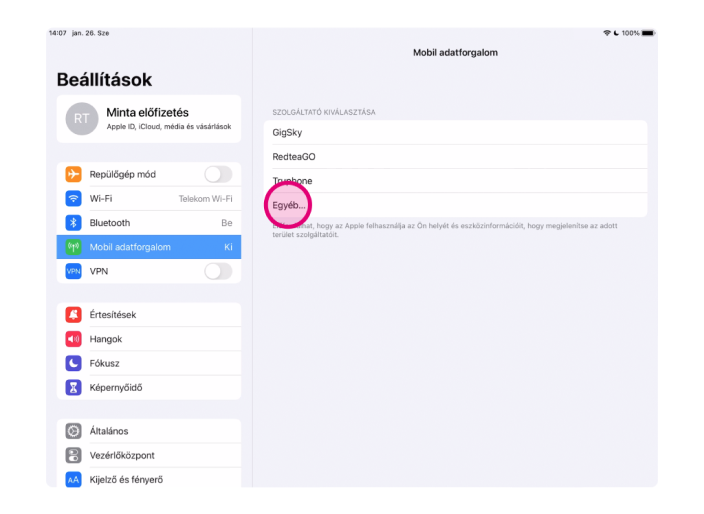Image resolution: width=704 pixels, height=514 pixels.
Task: Tap the VPN icon
Action: click(73, 271)
